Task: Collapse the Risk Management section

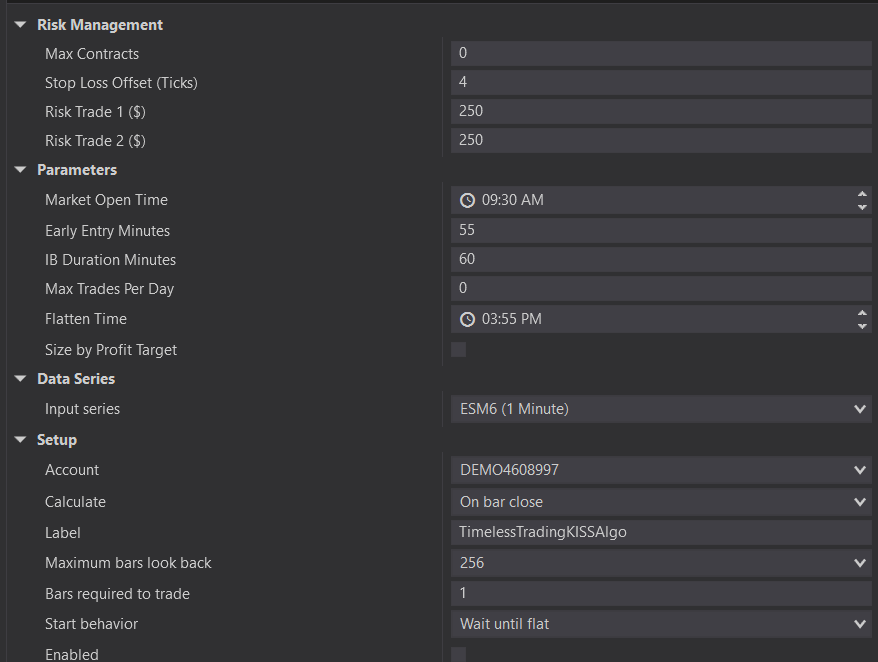Action: [x=20, y=25]
